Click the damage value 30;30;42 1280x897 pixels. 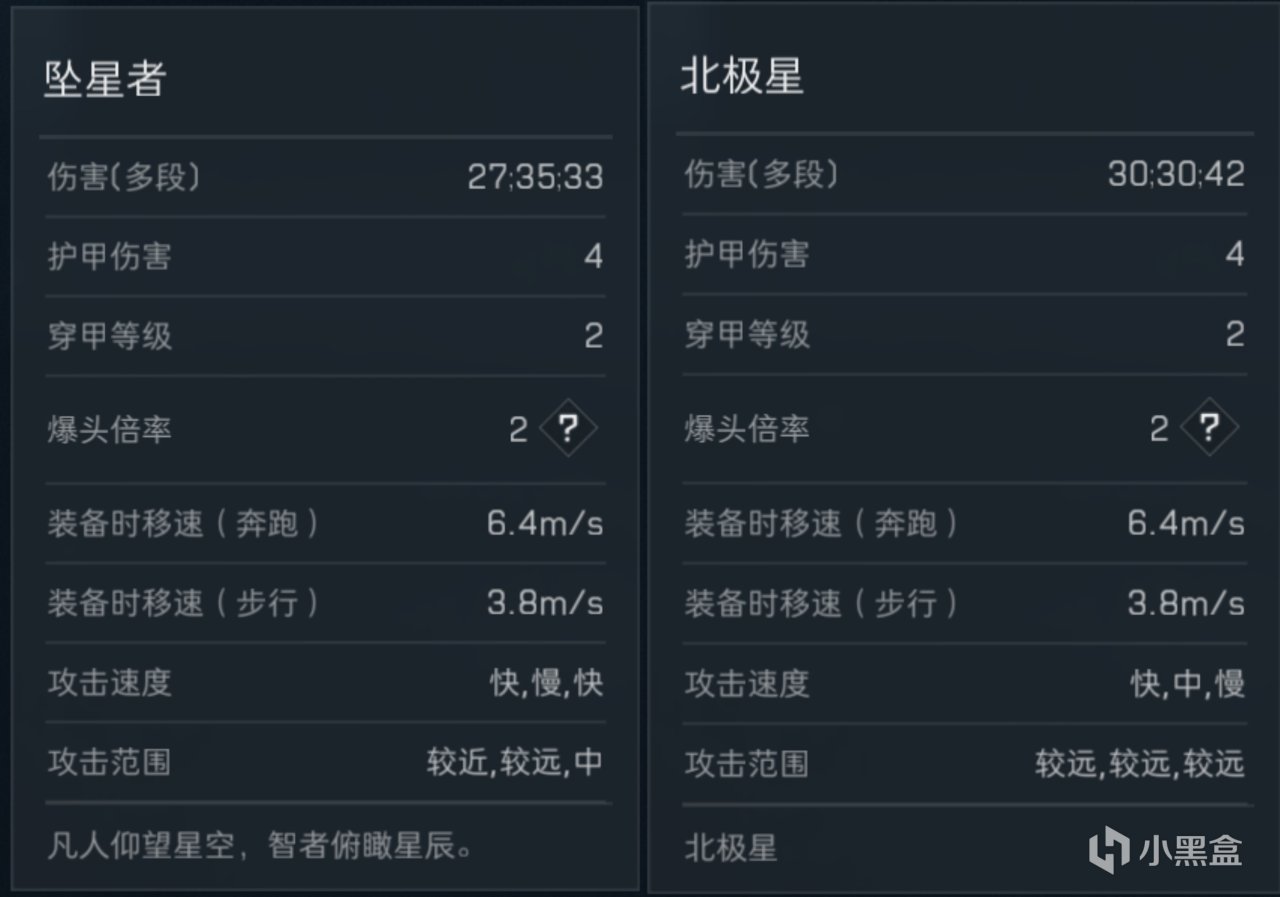tap(1176, 175)
